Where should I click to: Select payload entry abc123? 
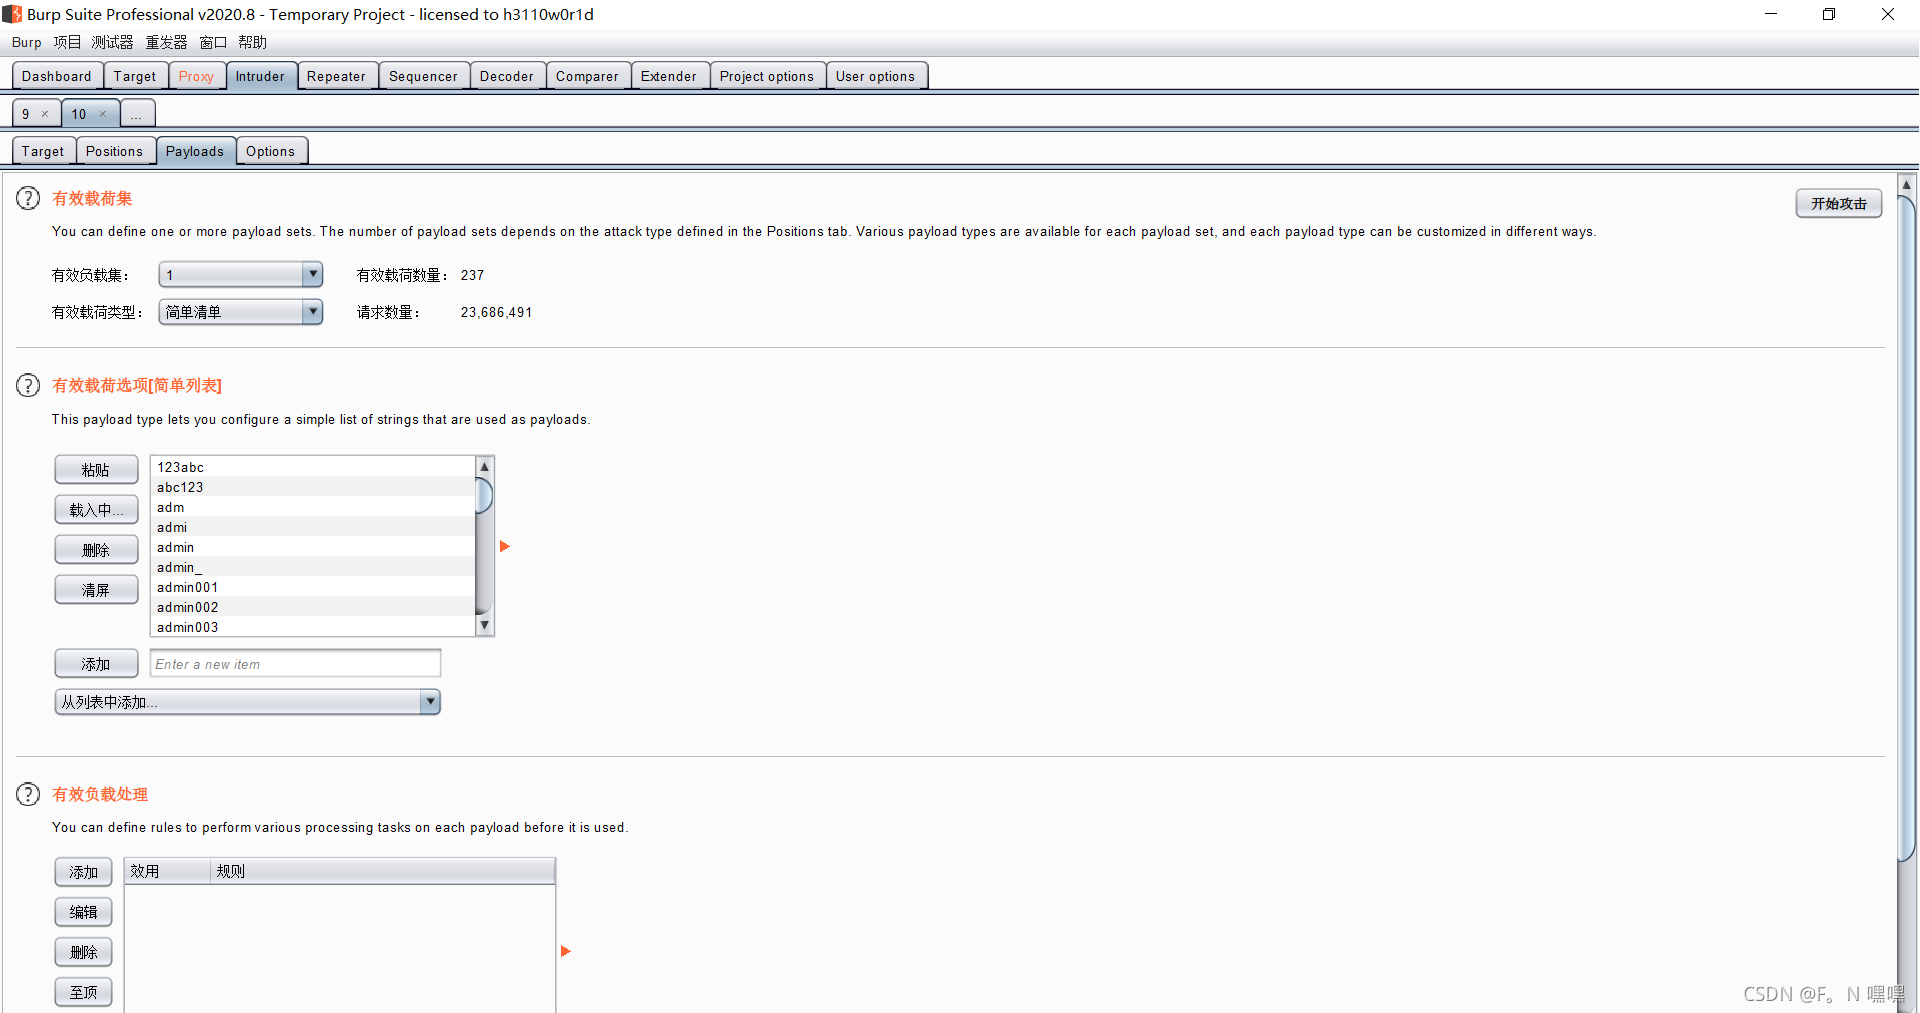(x=313, y=487)
